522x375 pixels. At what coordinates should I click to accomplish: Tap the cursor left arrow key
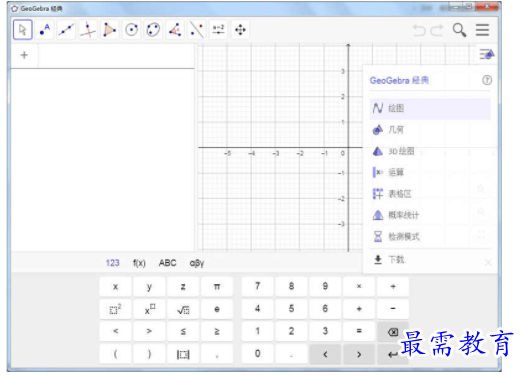325,354
